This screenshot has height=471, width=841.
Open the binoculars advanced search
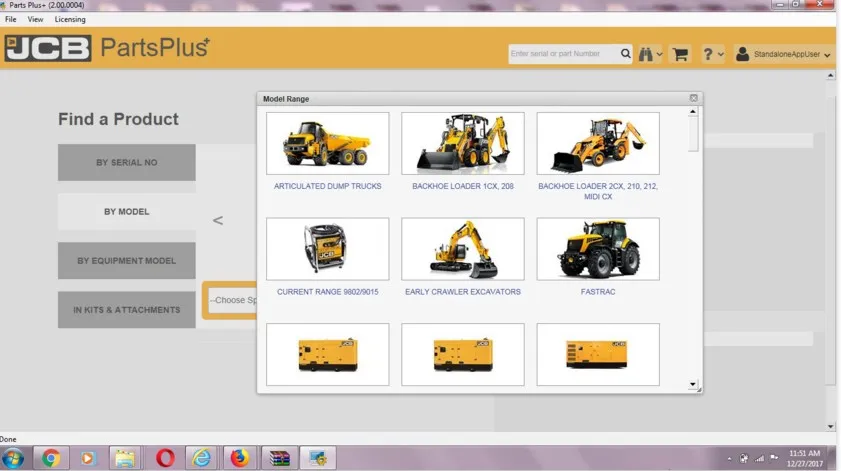point(650,54)
